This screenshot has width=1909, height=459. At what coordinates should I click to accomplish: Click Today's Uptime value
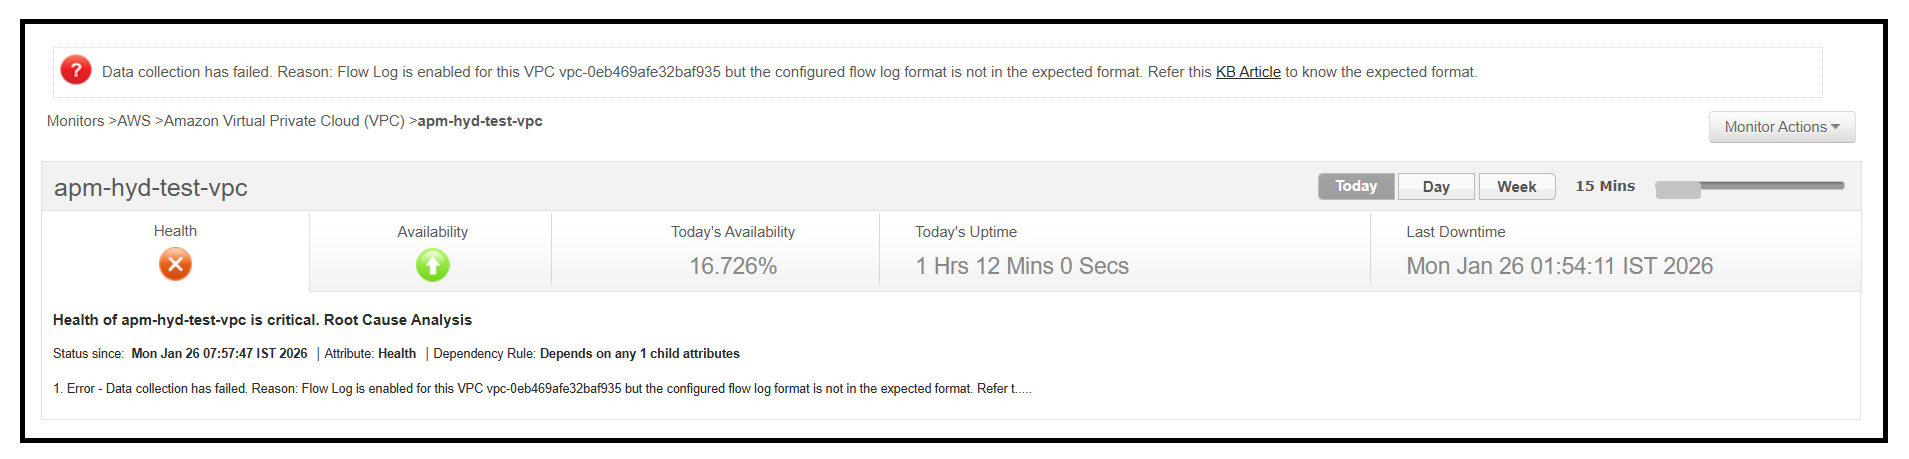pos(1021,266)
